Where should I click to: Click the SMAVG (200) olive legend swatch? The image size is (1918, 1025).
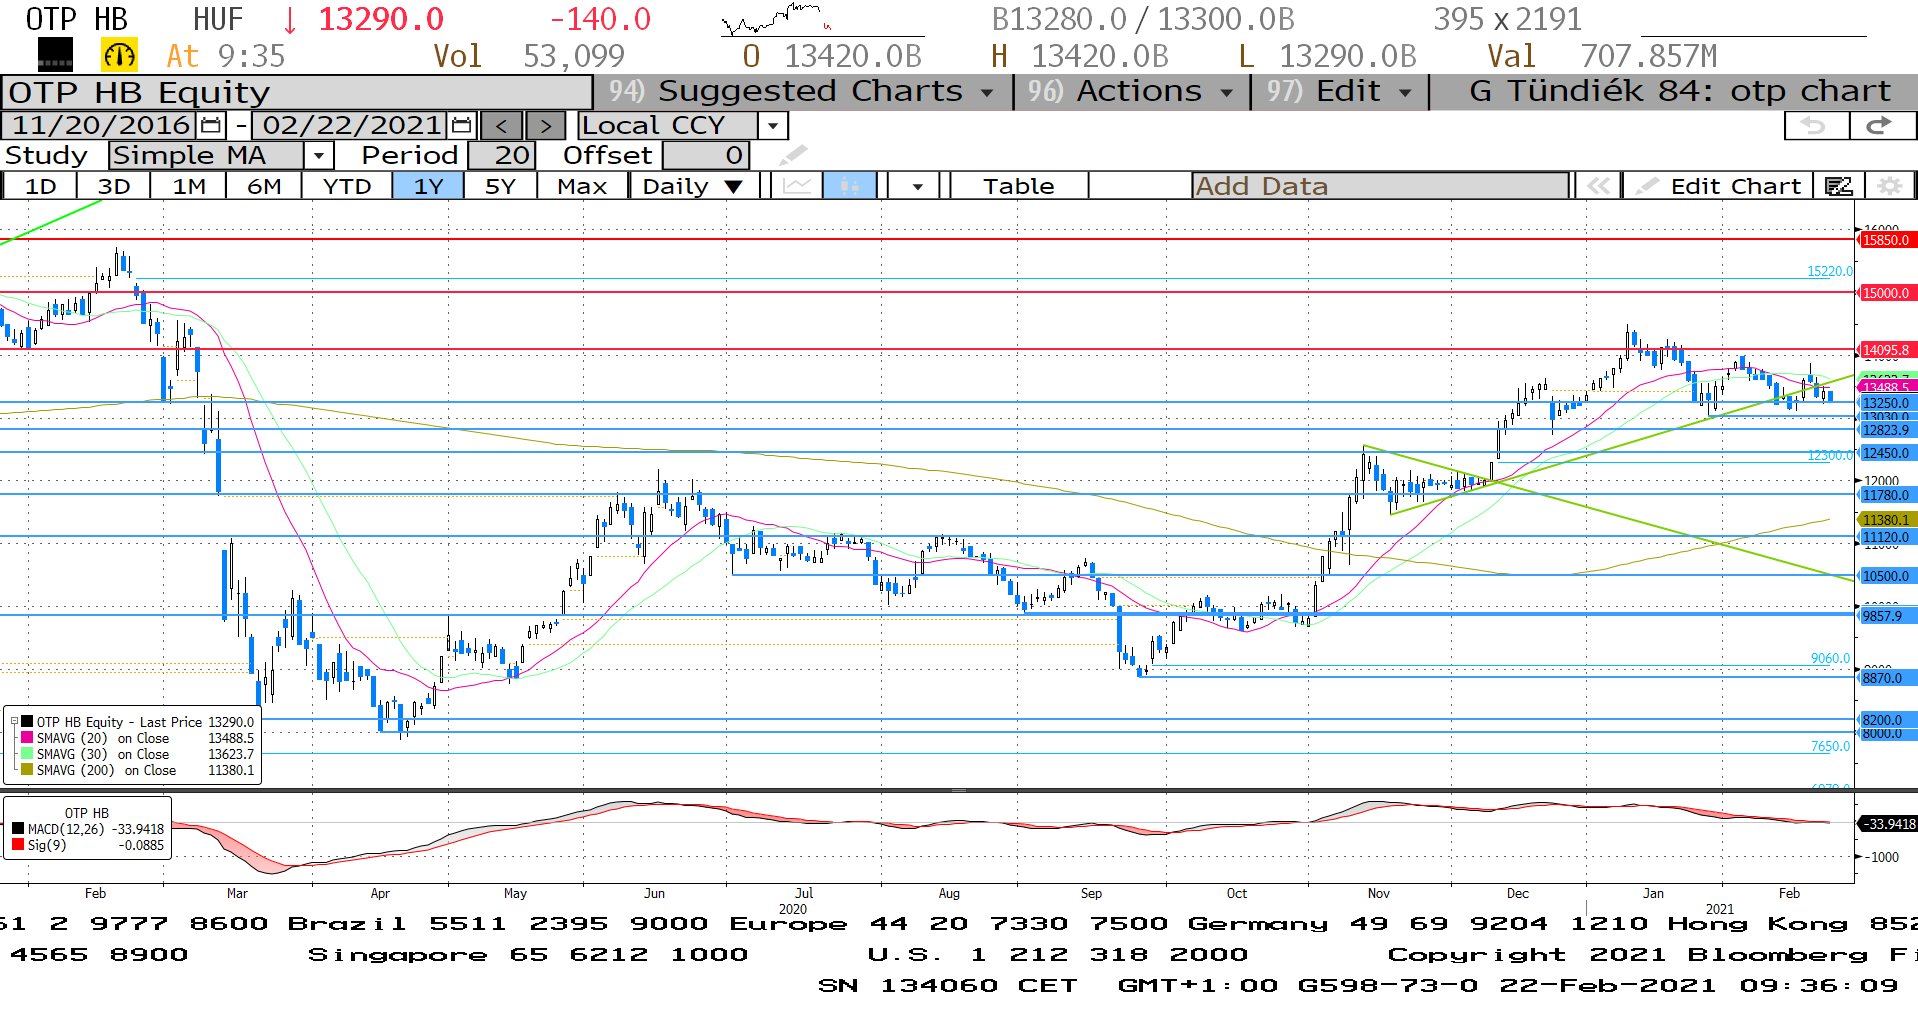[x=27, y=770]
